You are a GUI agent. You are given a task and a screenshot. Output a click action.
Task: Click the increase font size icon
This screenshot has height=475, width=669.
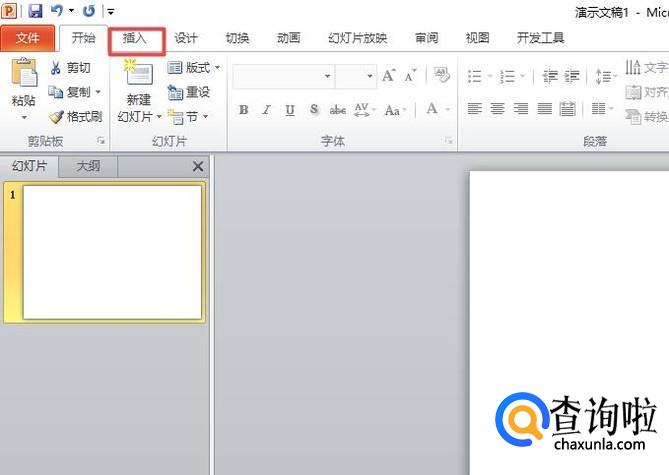coord(389,76)
